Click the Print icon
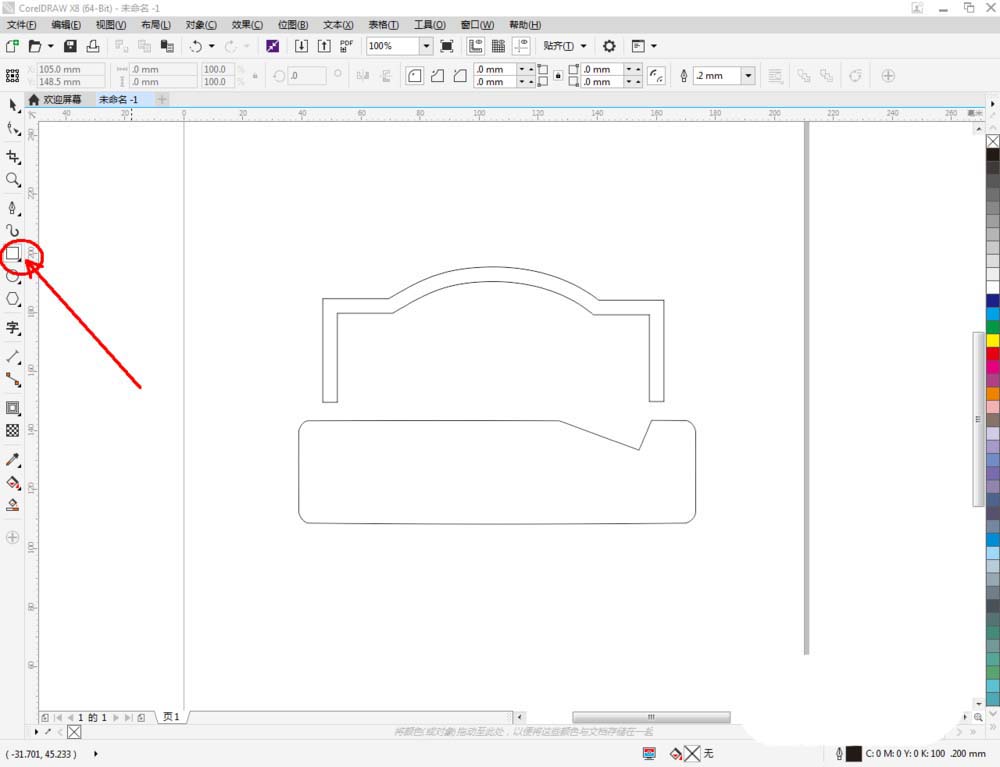The image size is (1000, 767). click(x=93, y=46)
